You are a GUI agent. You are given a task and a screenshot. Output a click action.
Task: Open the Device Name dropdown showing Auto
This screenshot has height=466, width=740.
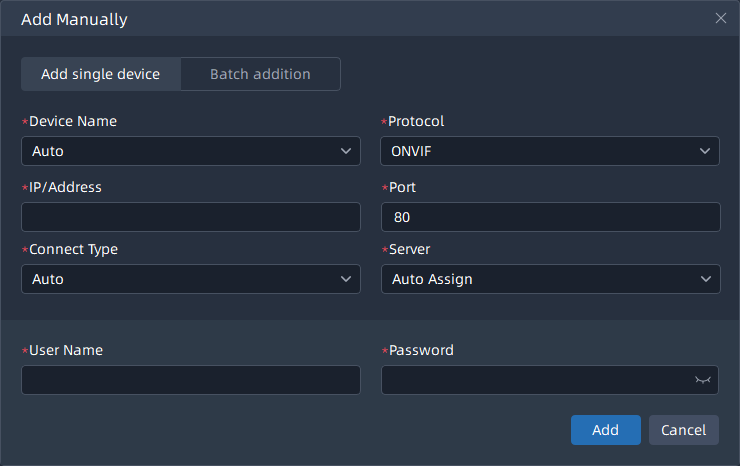coord(180,152)
